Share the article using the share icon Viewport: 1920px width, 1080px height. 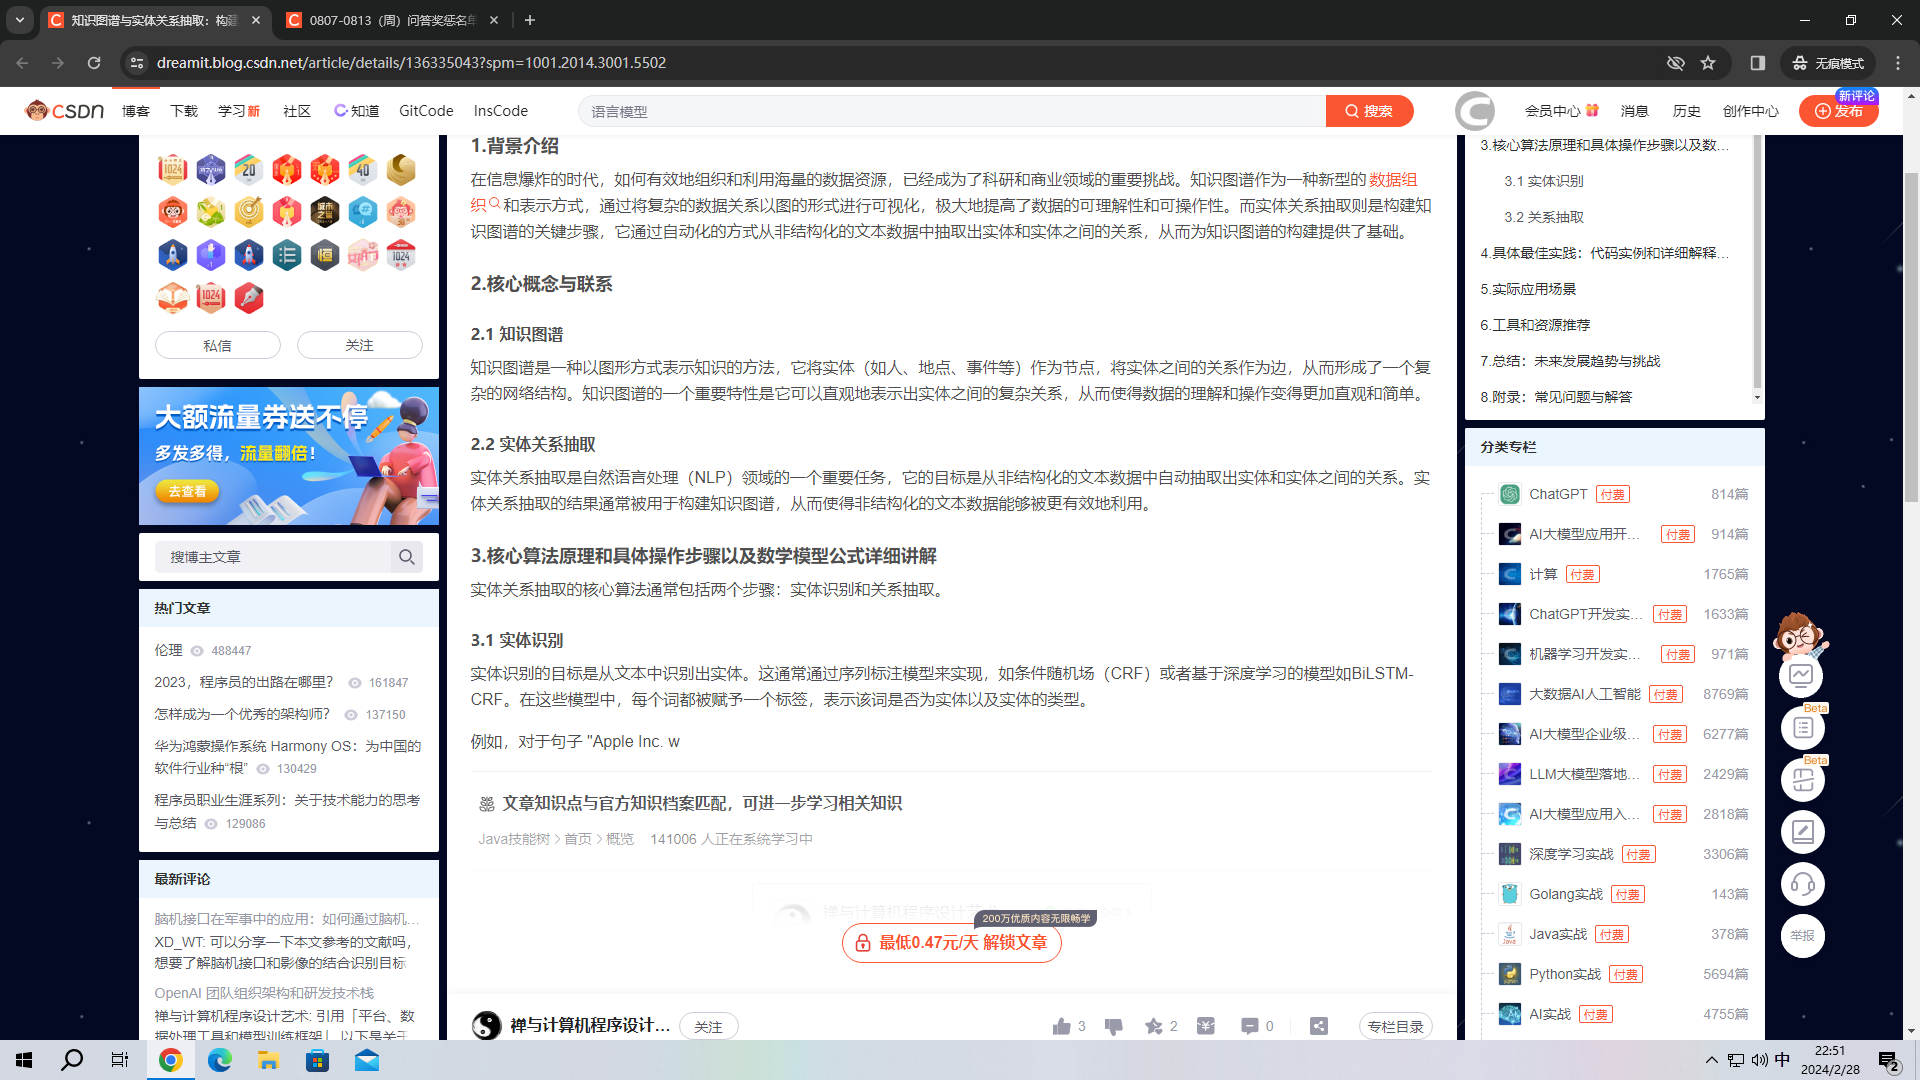1318,1026
